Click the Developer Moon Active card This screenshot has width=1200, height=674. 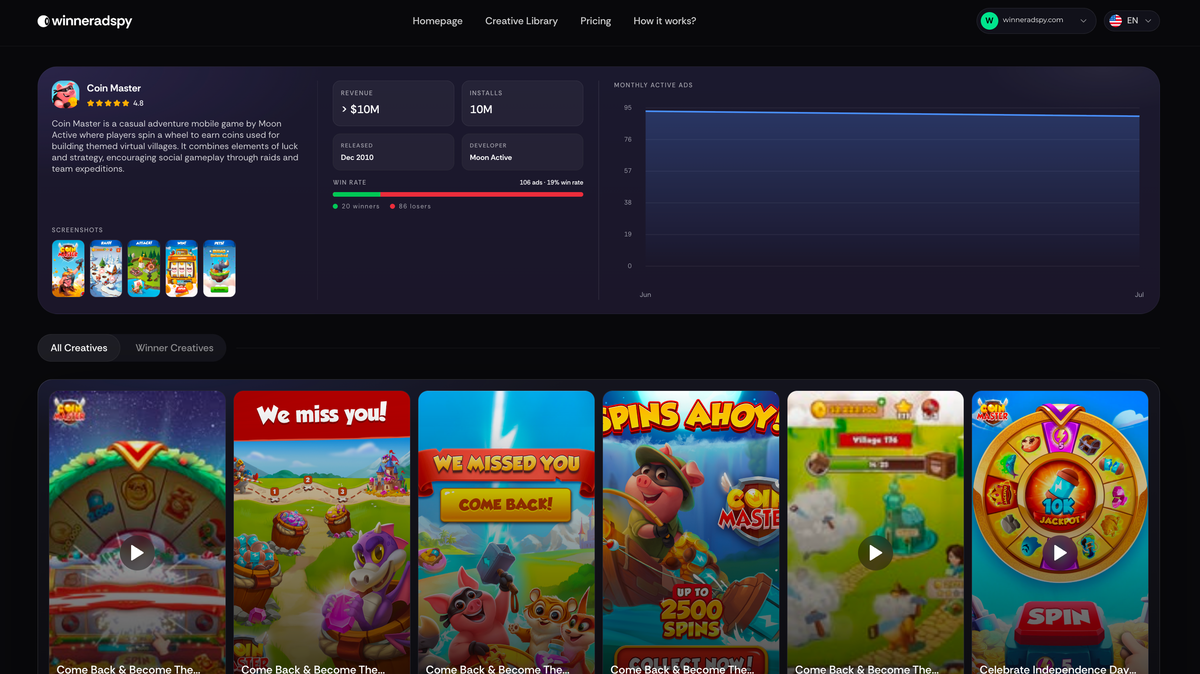(x=522, y=152)
